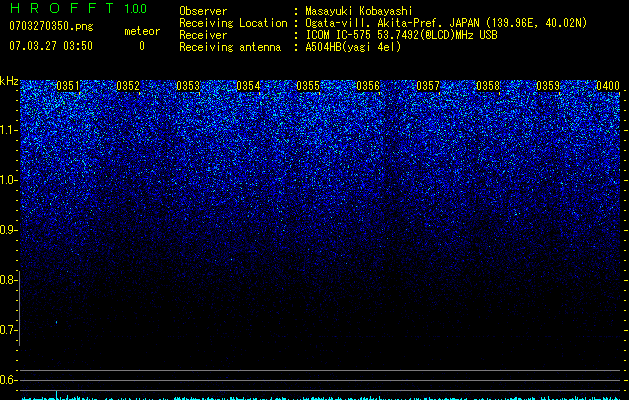Click the 0357 time marker

(x=428, y=86)
